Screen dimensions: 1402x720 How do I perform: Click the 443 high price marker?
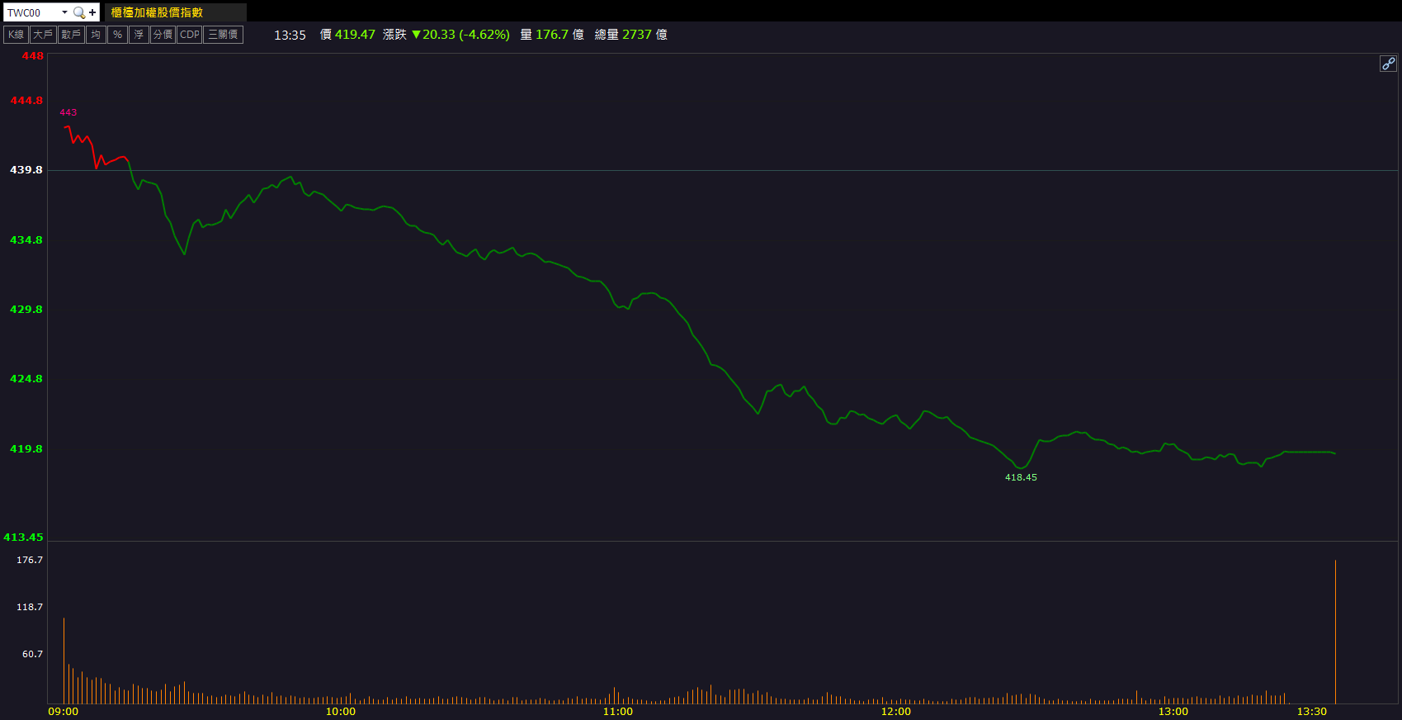pyautogui.click(x=68, y=113)
